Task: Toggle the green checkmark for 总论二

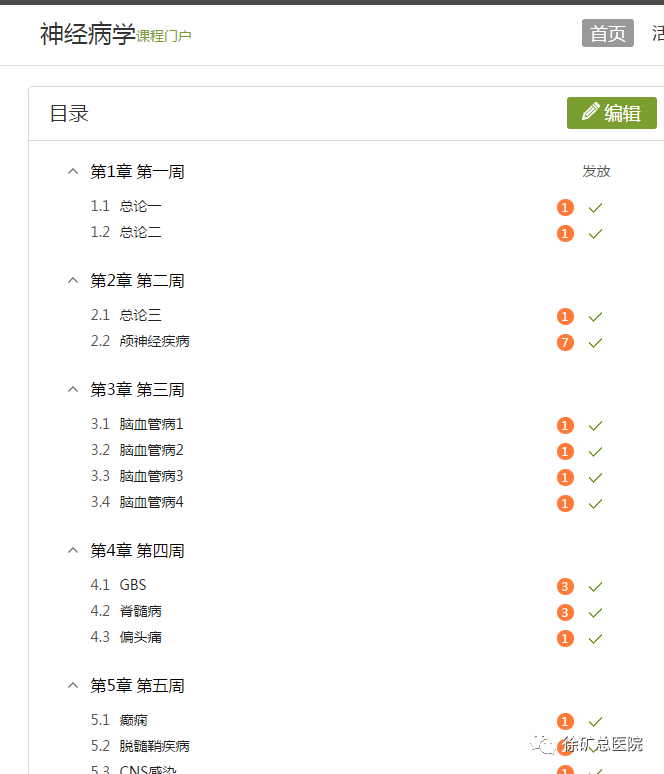Action: click(x=595, y=234)
